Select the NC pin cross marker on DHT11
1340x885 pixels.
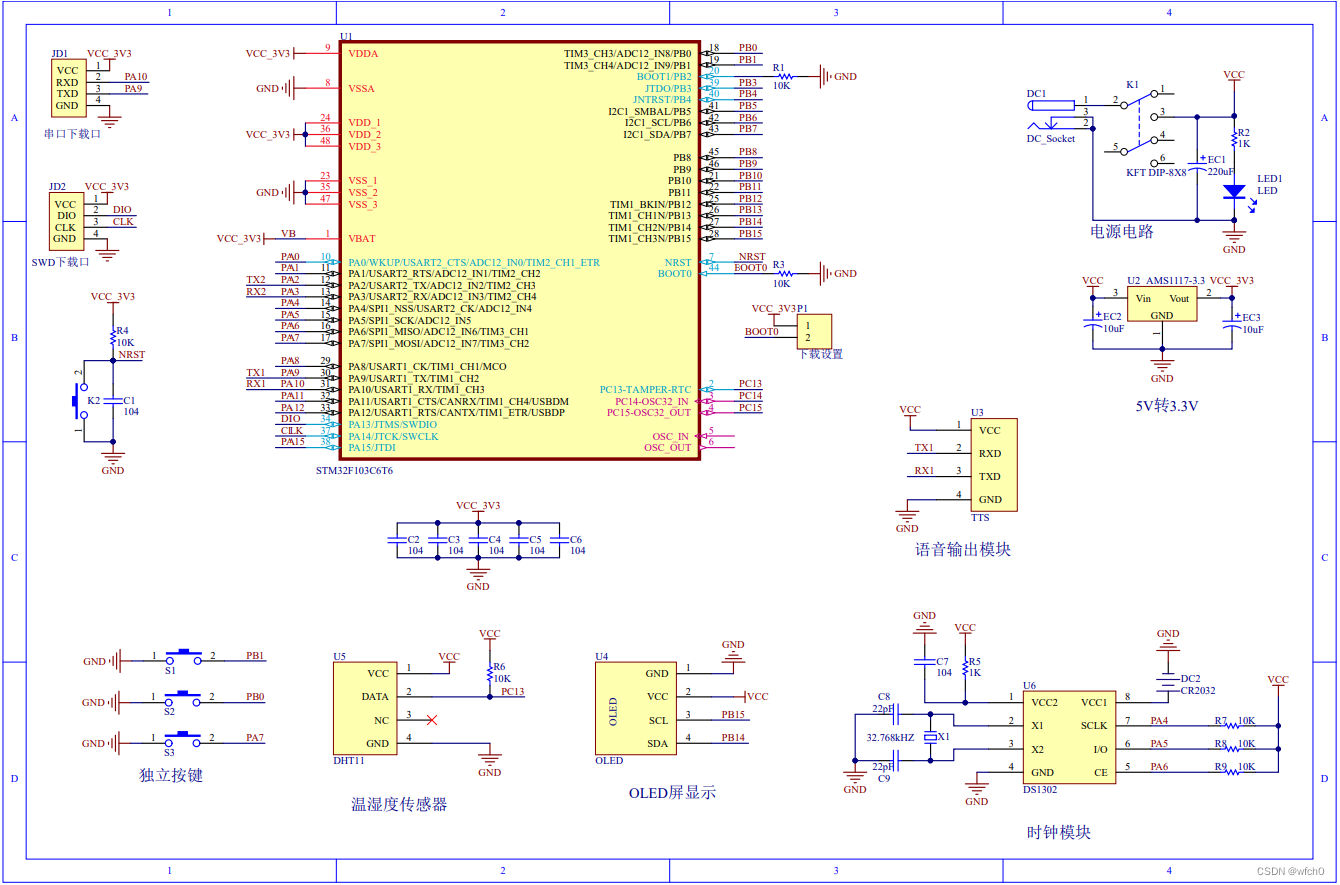point(431,720)
